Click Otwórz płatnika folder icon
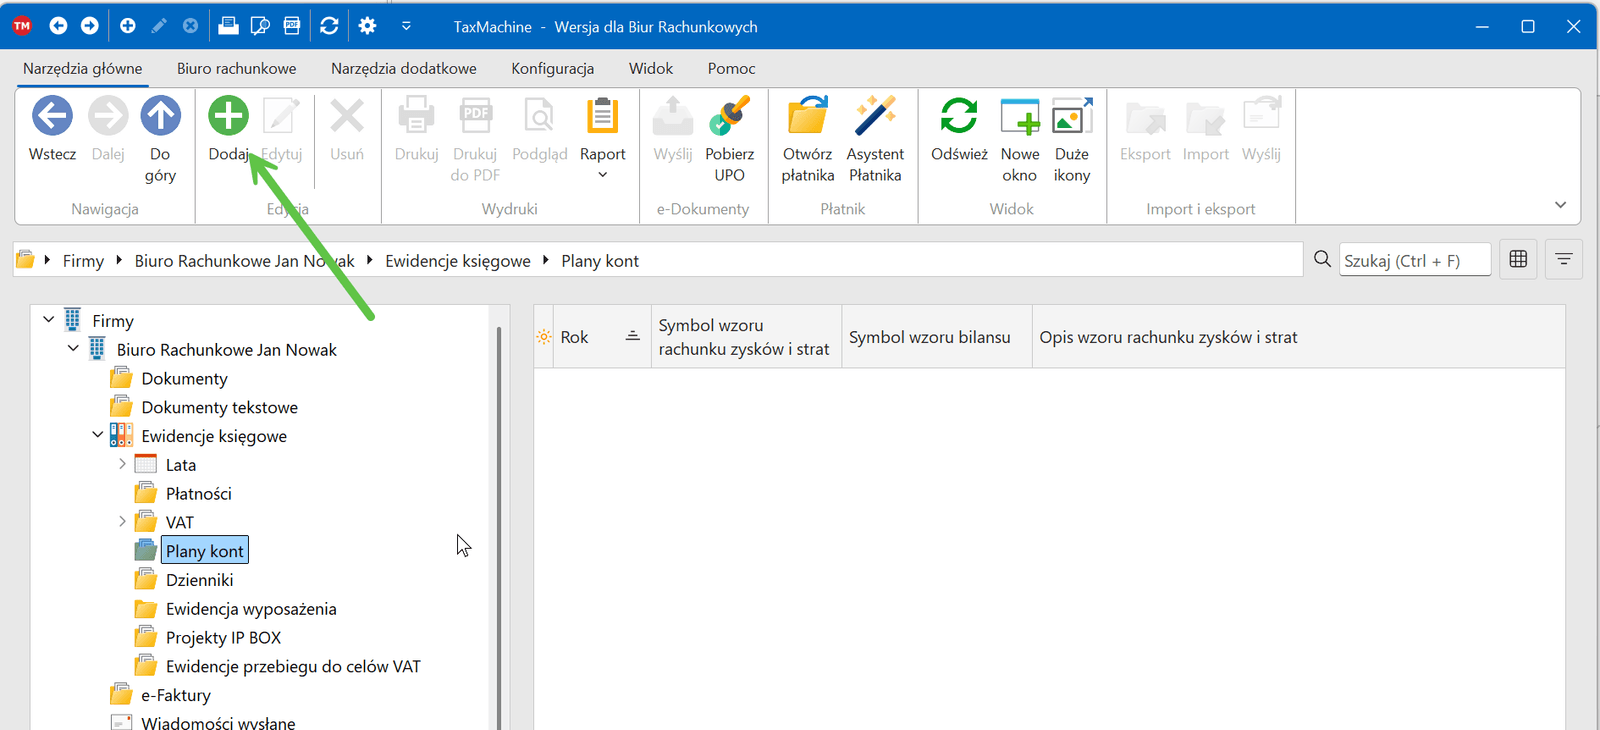The height and width of the screenshot is (730, 1600). (807, 118)
